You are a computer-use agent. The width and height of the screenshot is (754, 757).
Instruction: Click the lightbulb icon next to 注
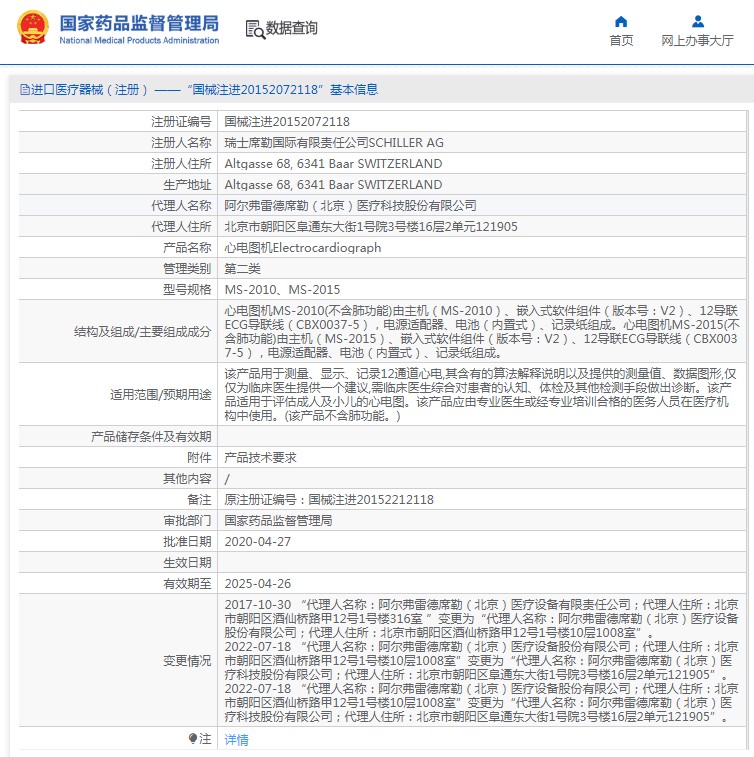193,738
